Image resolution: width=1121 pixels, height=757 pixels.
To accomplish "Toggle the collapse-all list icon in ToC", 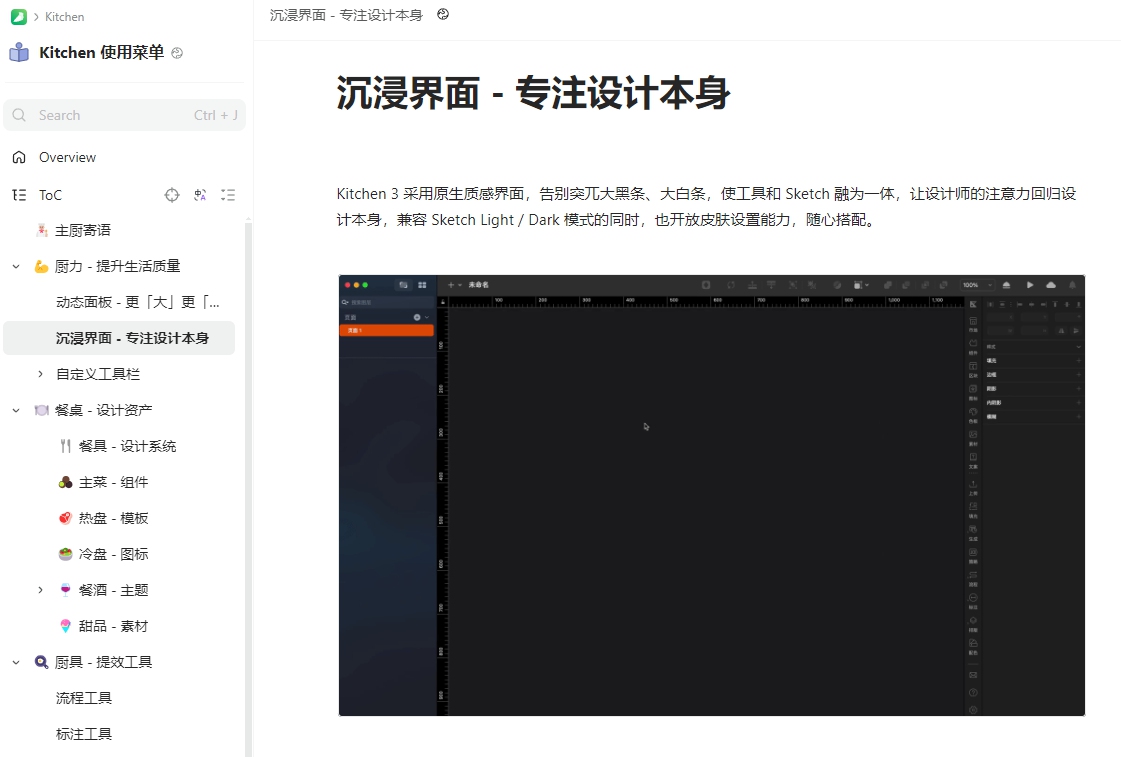I will click(x=228, y=195).
